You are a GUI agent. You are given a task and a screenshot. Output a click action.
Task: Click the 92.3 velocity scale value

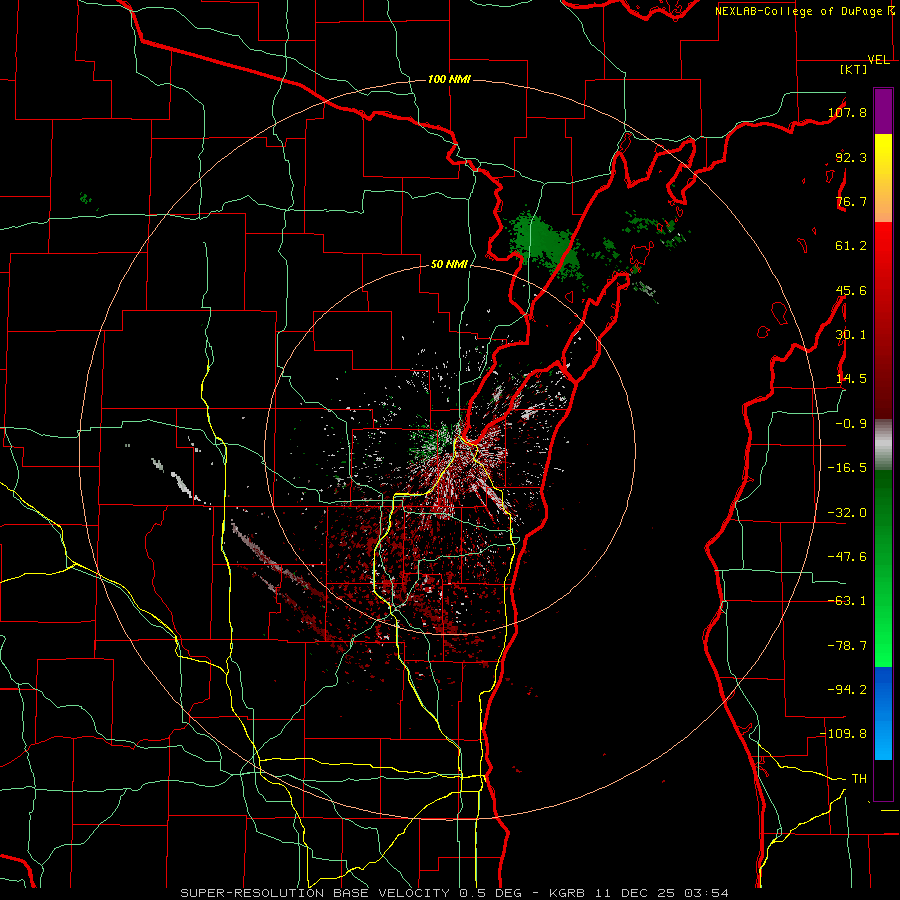pyautogui.click(x=851, y=157)
